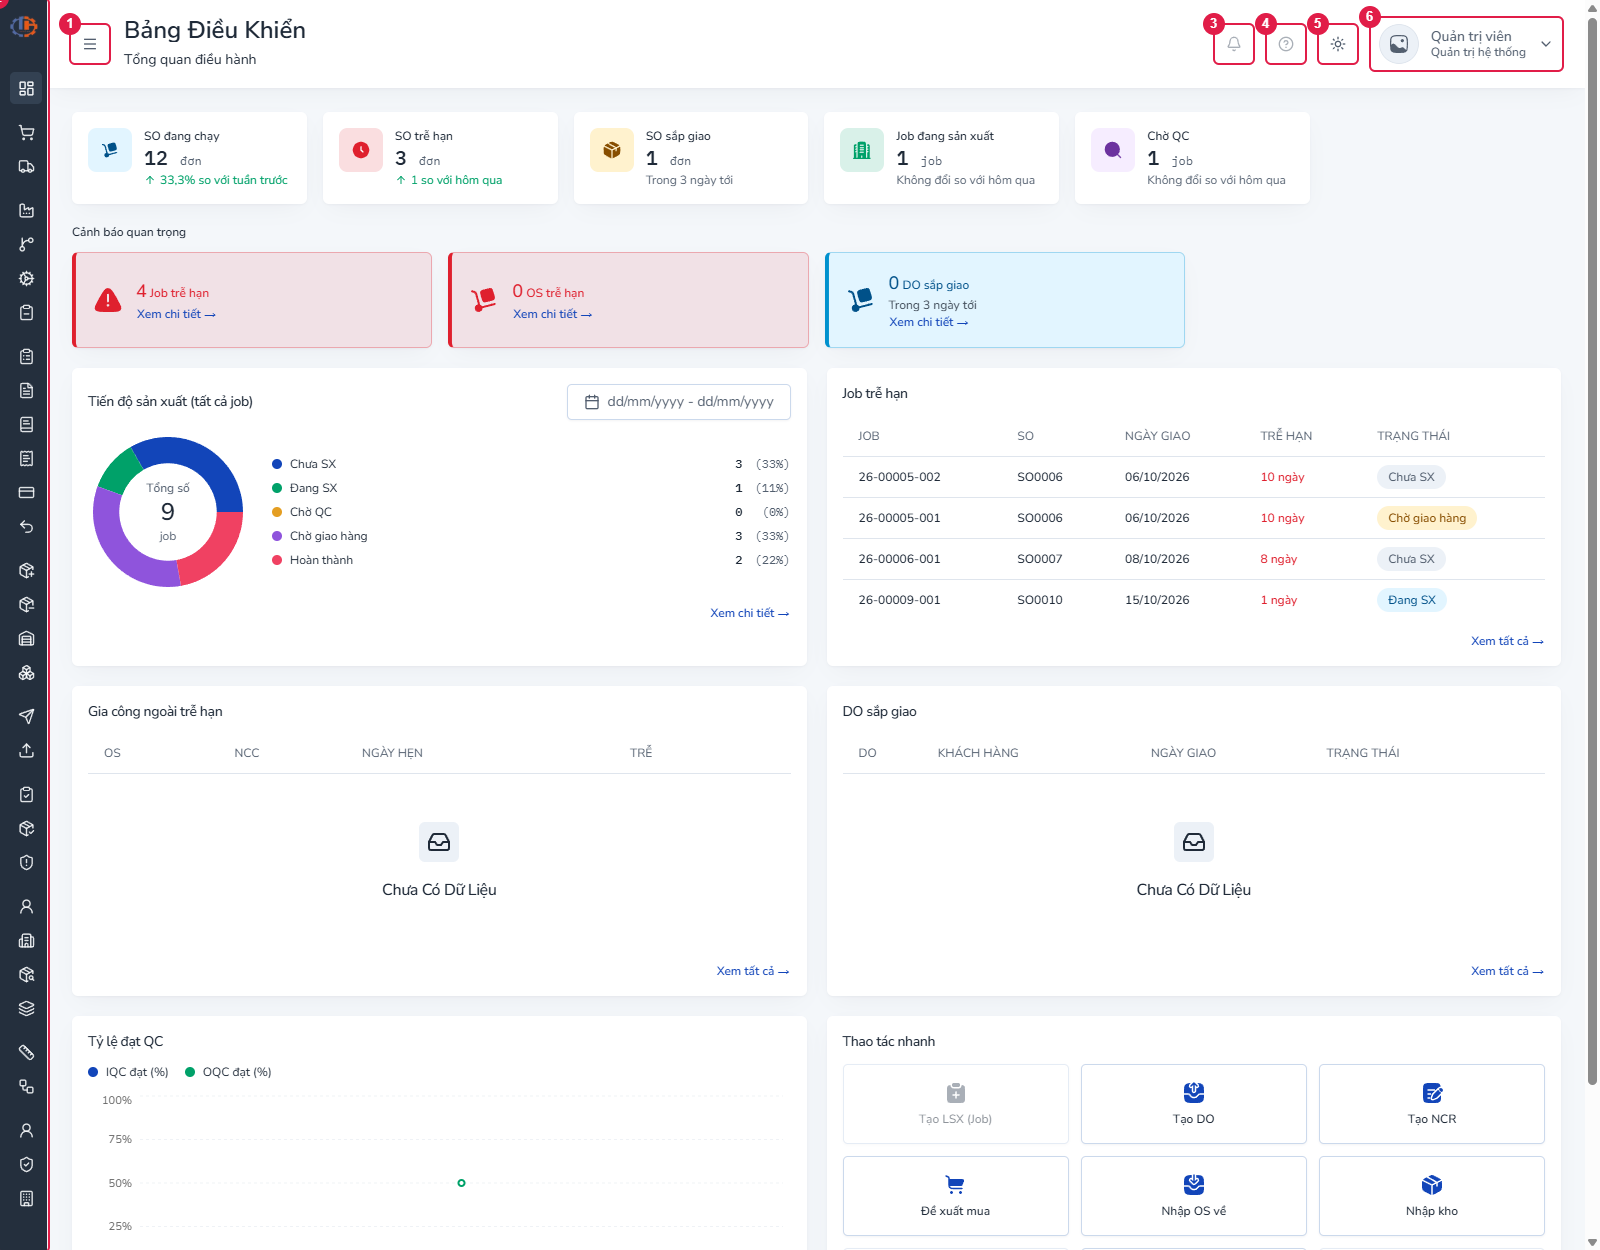Open Xem chi tiết under Job trễ hạn alert
This screenshot has width=1600, height=1250.
(x=176, y=314)
